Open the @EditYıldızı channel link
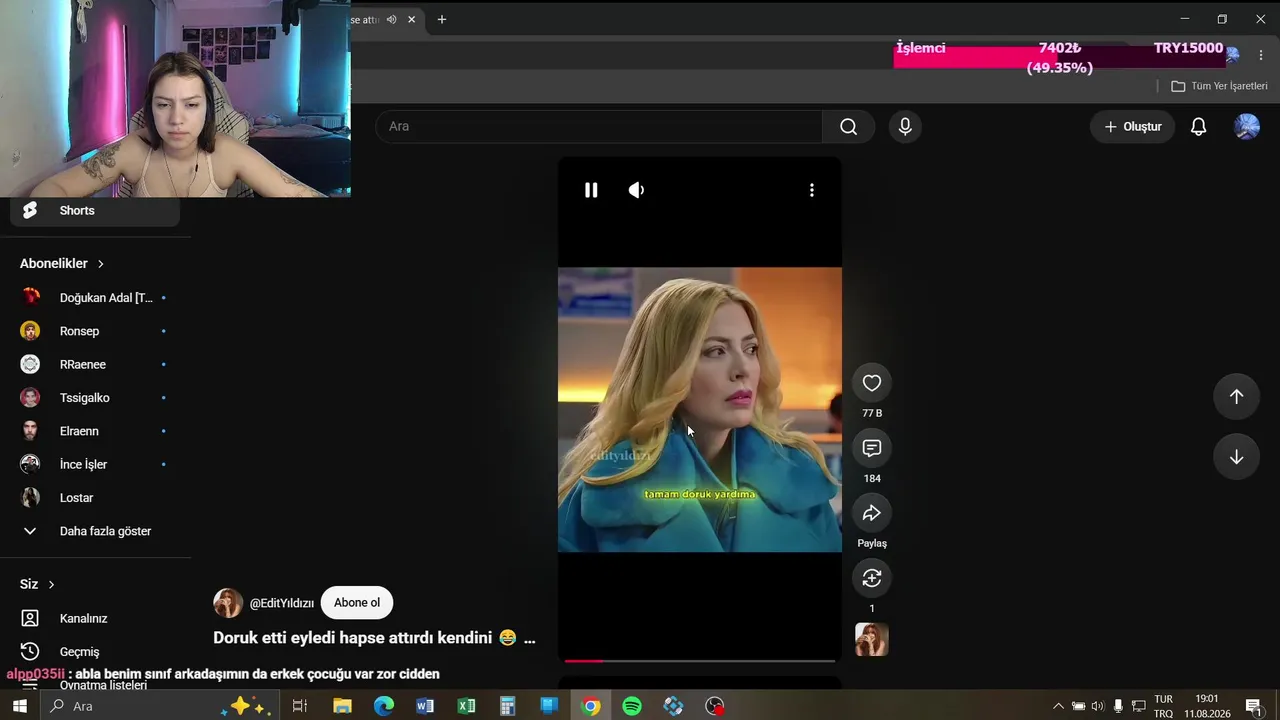Image resolution: width=1280 pixels, height=720 pixels. (282, 603)
